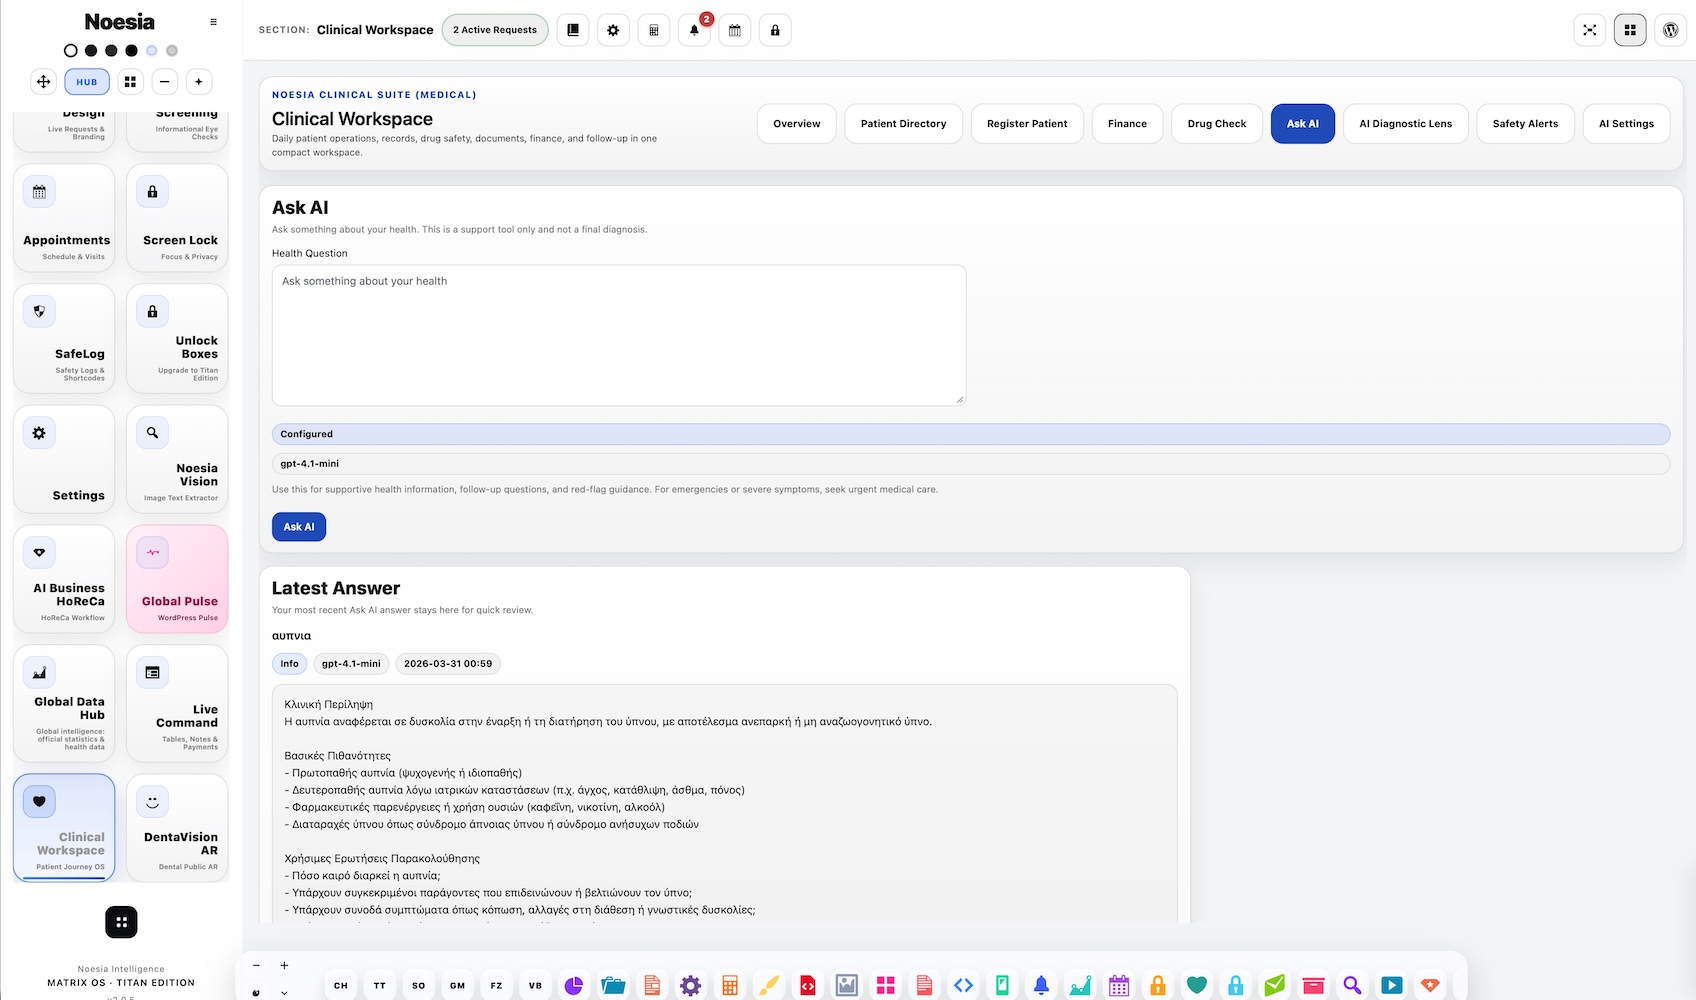The width and height of the screenshot is (1696, 1000).
Task: Select the light blue theme dot
Action: coord(151,50)
